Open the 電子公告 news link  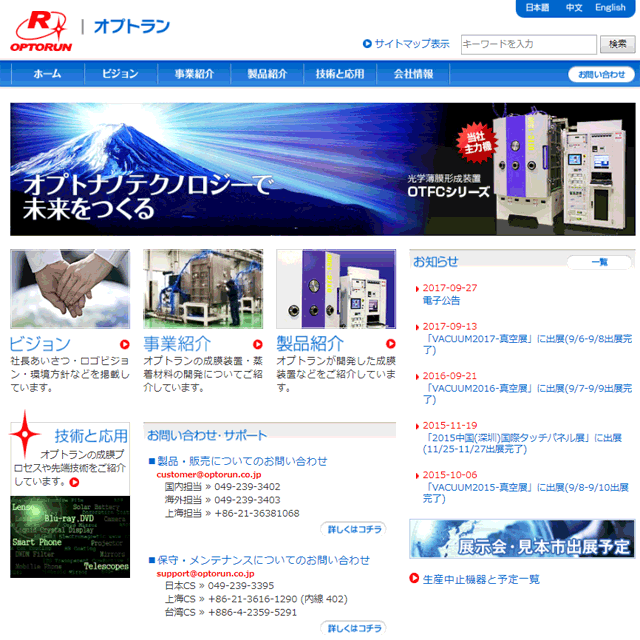(442, 300)
